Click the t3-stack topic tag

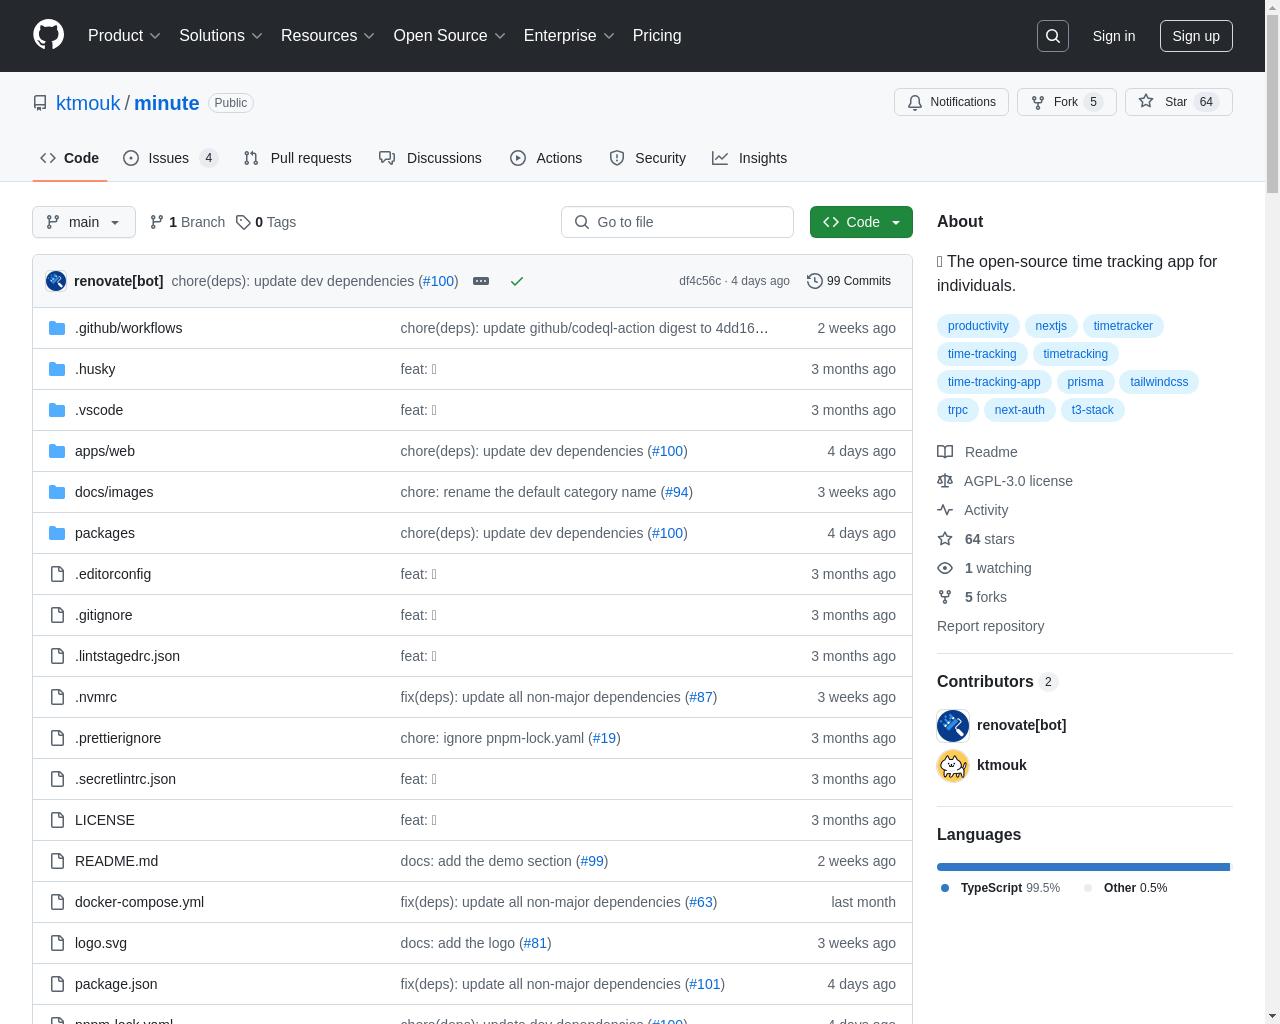1092,410
